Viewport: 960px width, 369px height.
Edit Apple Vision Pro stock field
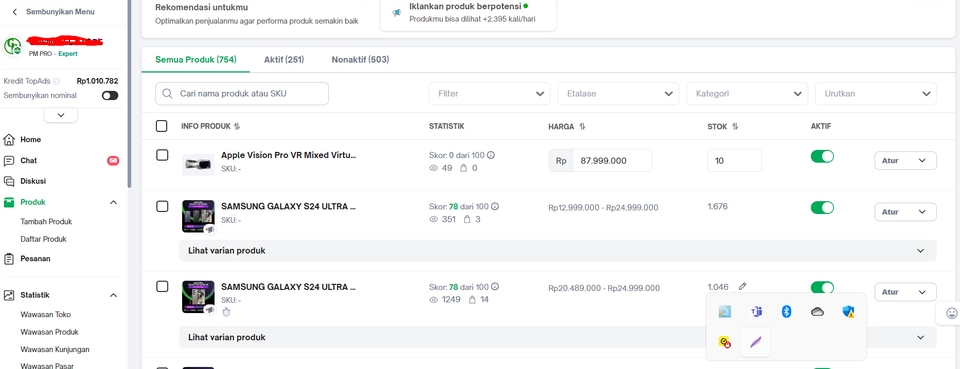point(735,160)
